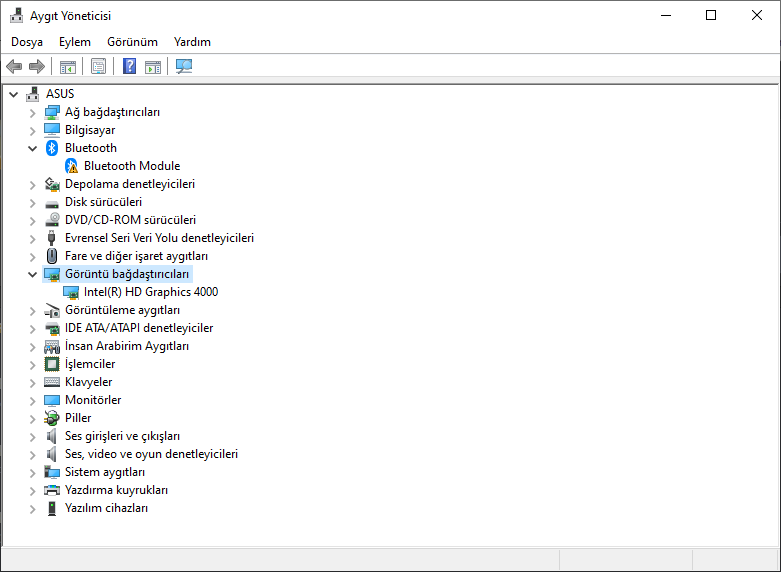Open the Properties toolbar icon

coord(99,66)
